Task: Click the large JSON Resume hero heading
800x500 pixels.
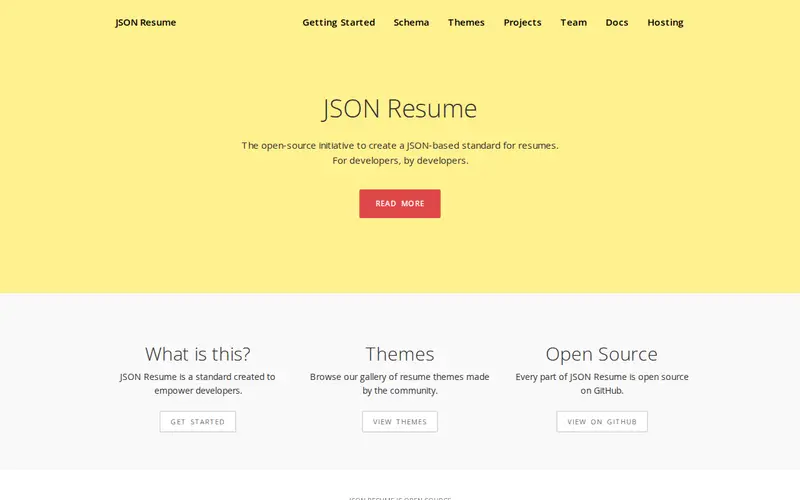Action: click(400, 109)
